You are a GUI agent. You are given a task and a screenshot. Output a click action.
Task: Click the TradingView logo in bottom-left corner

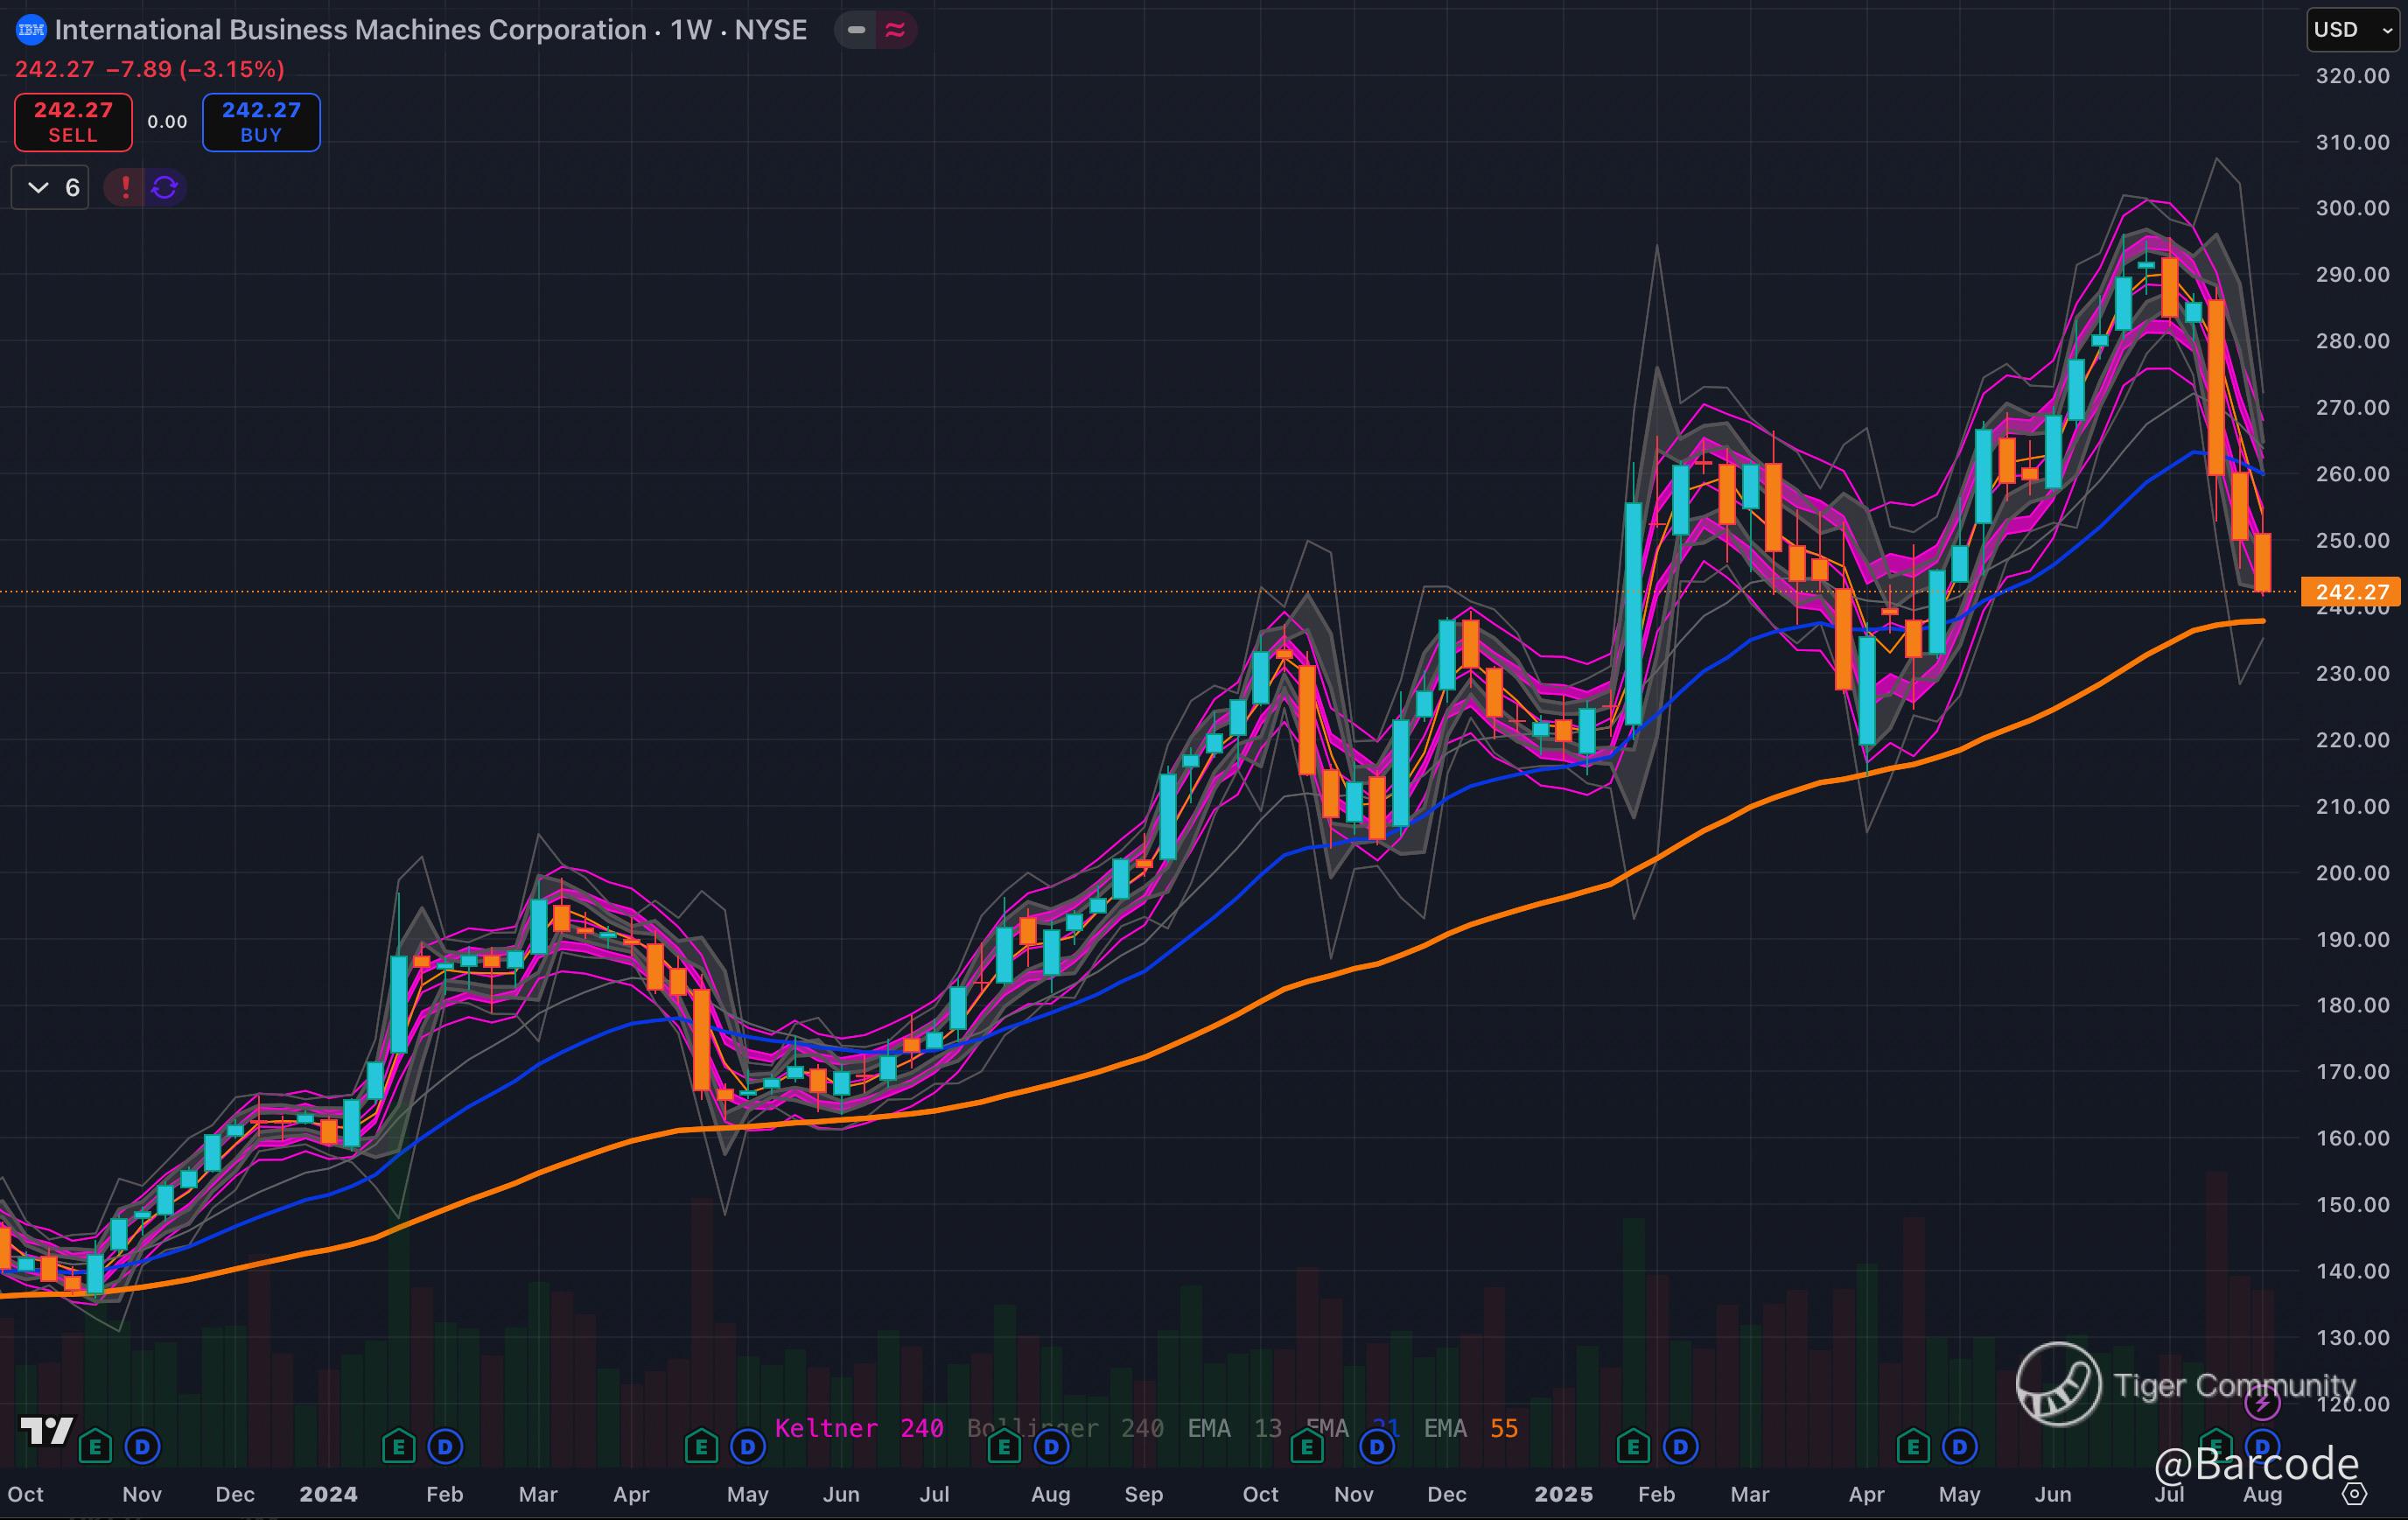[47, 1431]
